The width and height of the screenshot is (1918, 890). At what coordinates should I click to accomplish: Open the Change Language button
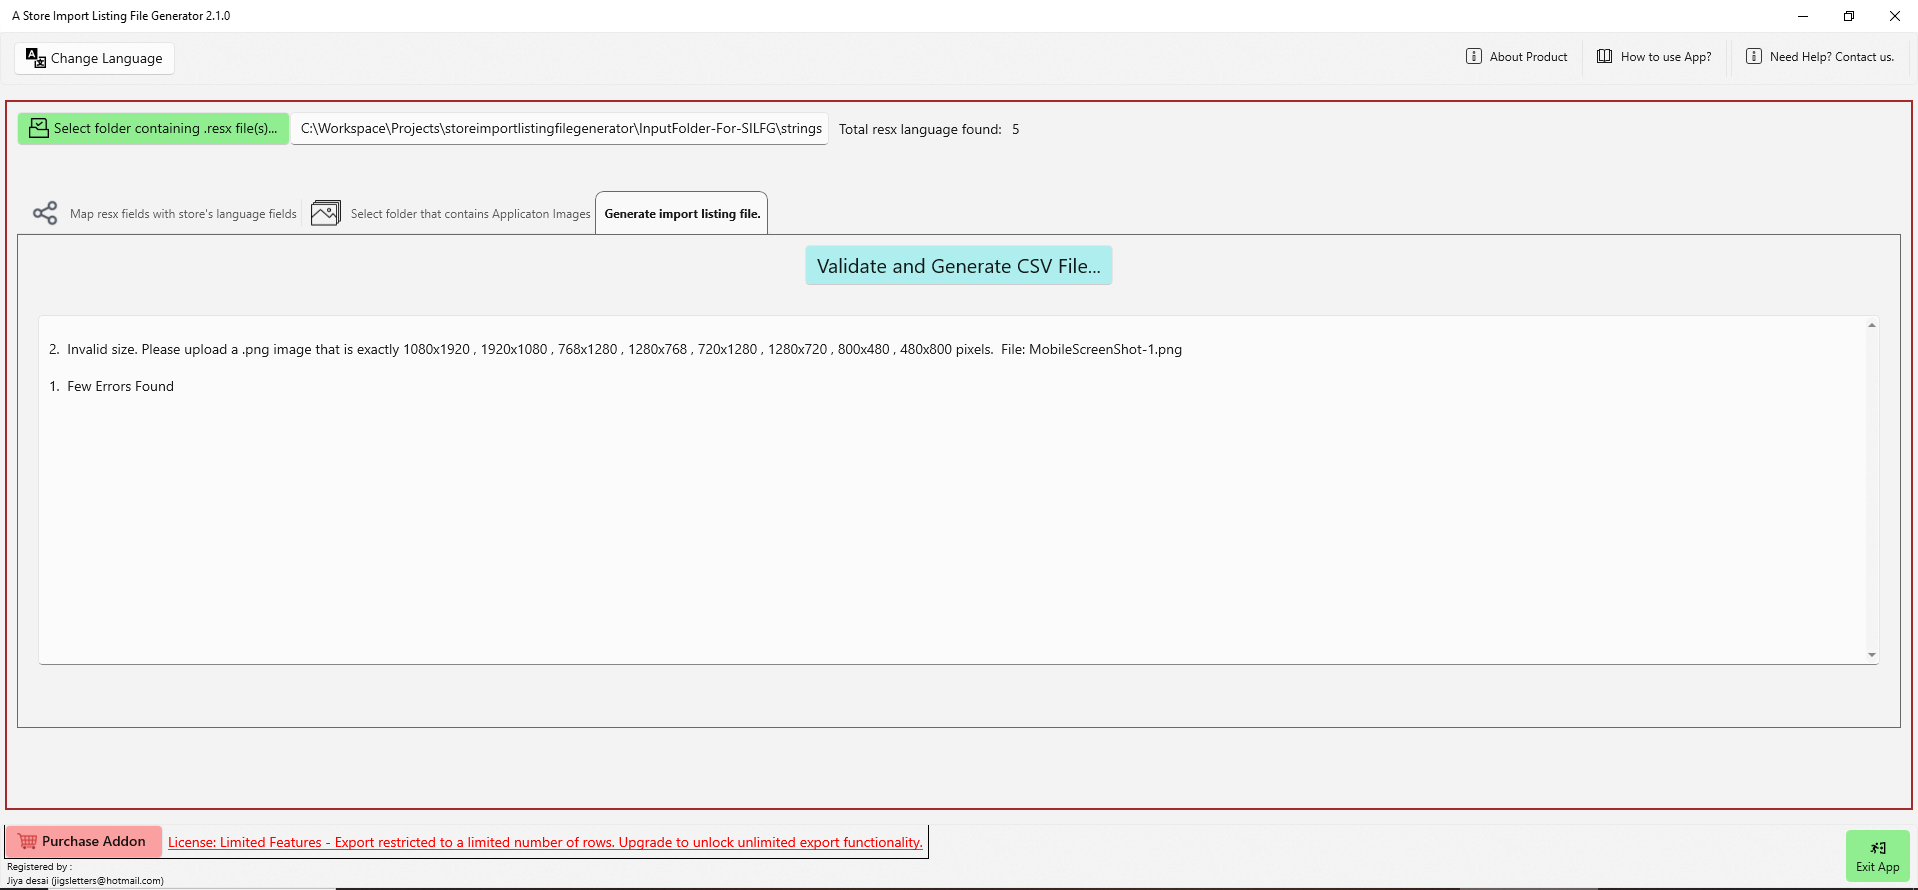pos(94,58)
